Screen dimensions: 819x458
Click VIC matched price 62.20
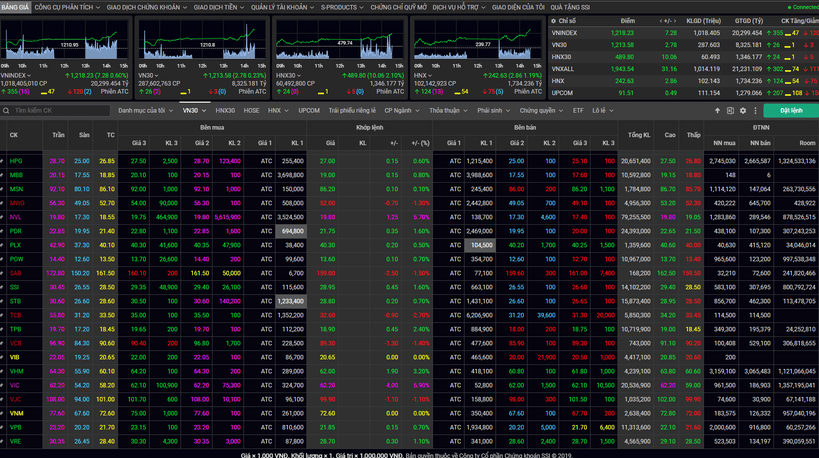[x=327, y=385]
